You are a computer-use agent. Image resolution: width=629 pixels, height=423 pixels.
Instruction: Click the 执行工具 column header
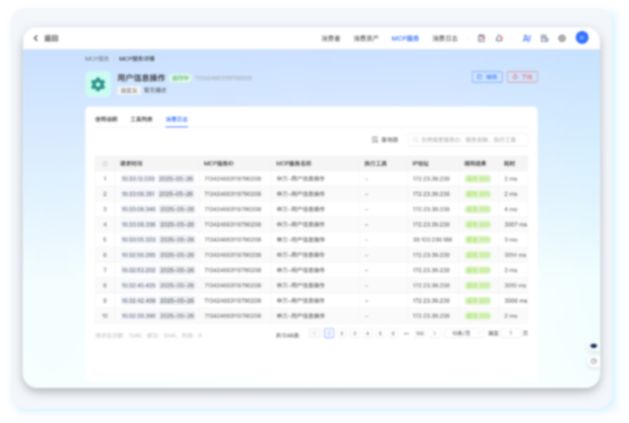375,163
